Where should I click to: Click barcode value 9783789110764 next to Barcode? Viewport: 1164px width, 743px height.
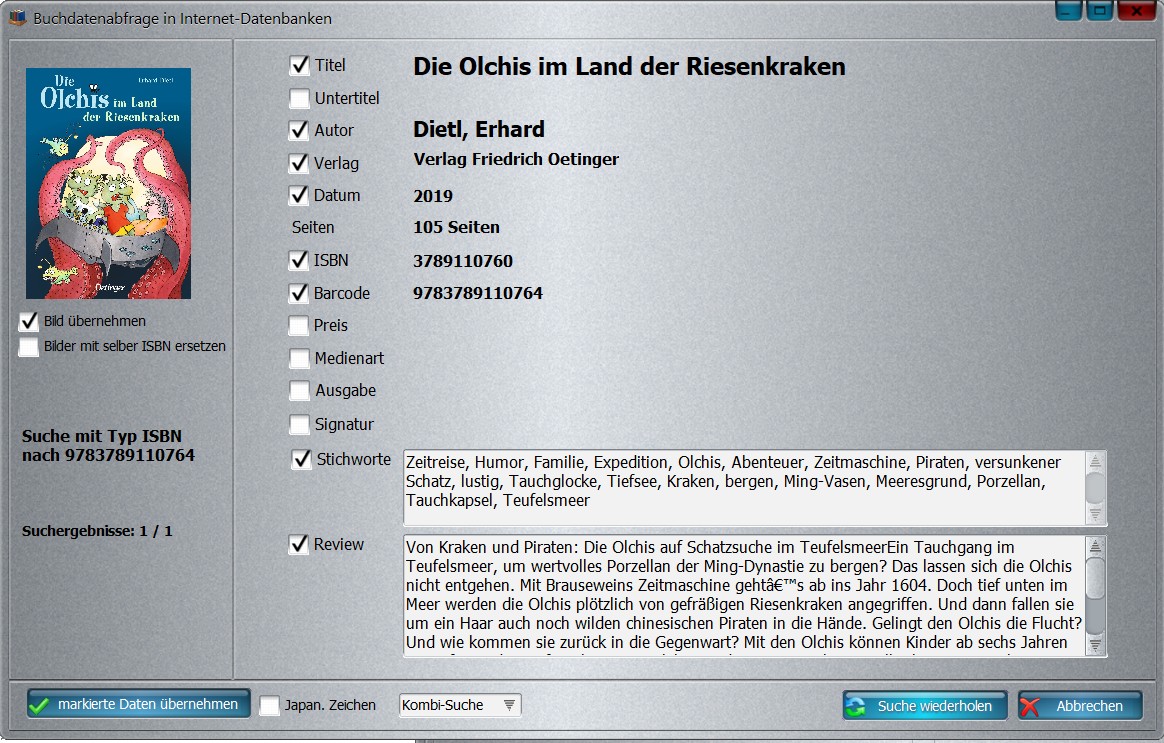pos(477,293)
